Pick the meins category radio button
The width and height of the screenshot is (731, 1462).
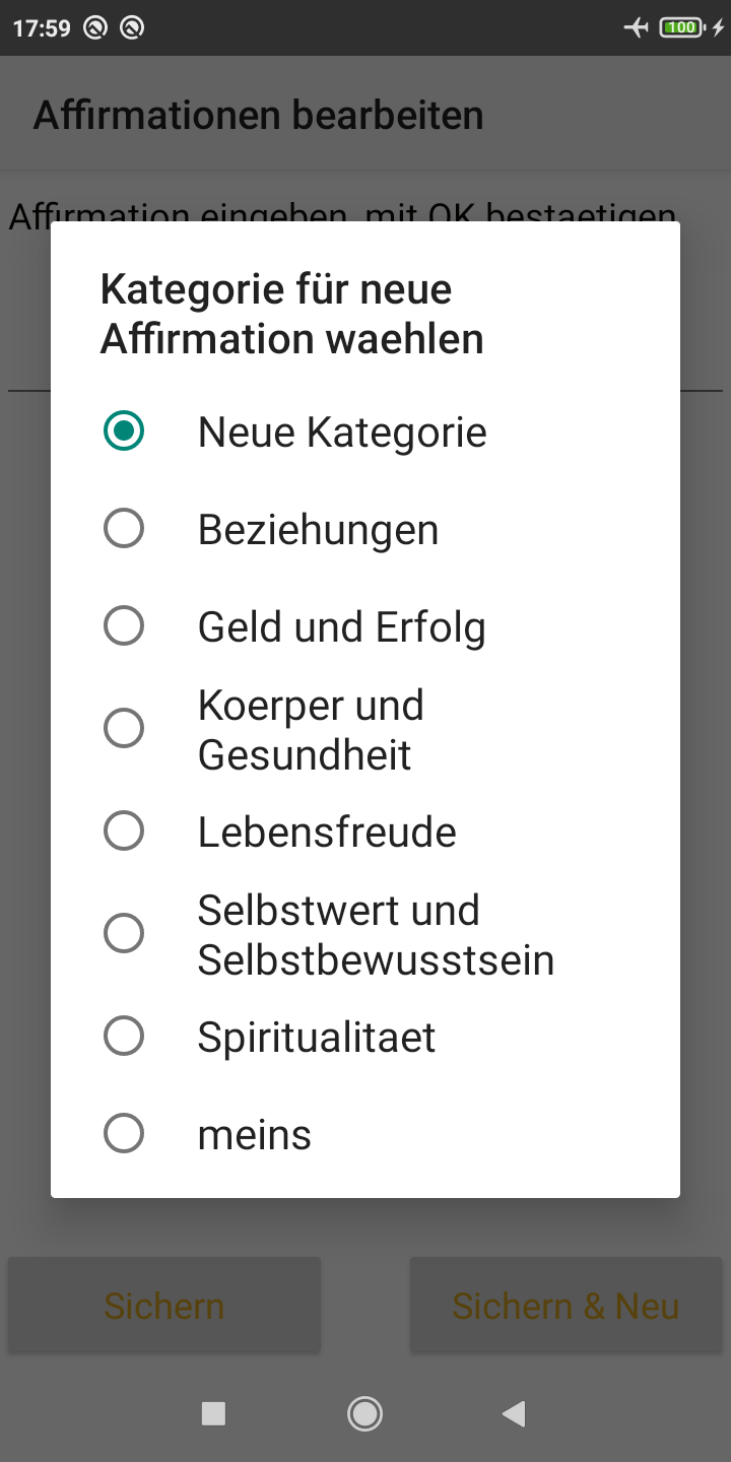pos(124,1134)
